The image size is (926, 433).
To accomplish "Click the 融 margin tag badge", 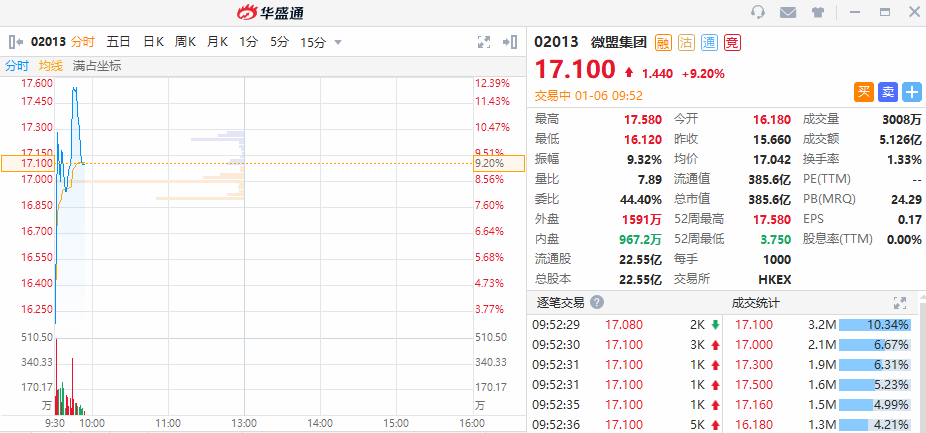I will [663, 42].
